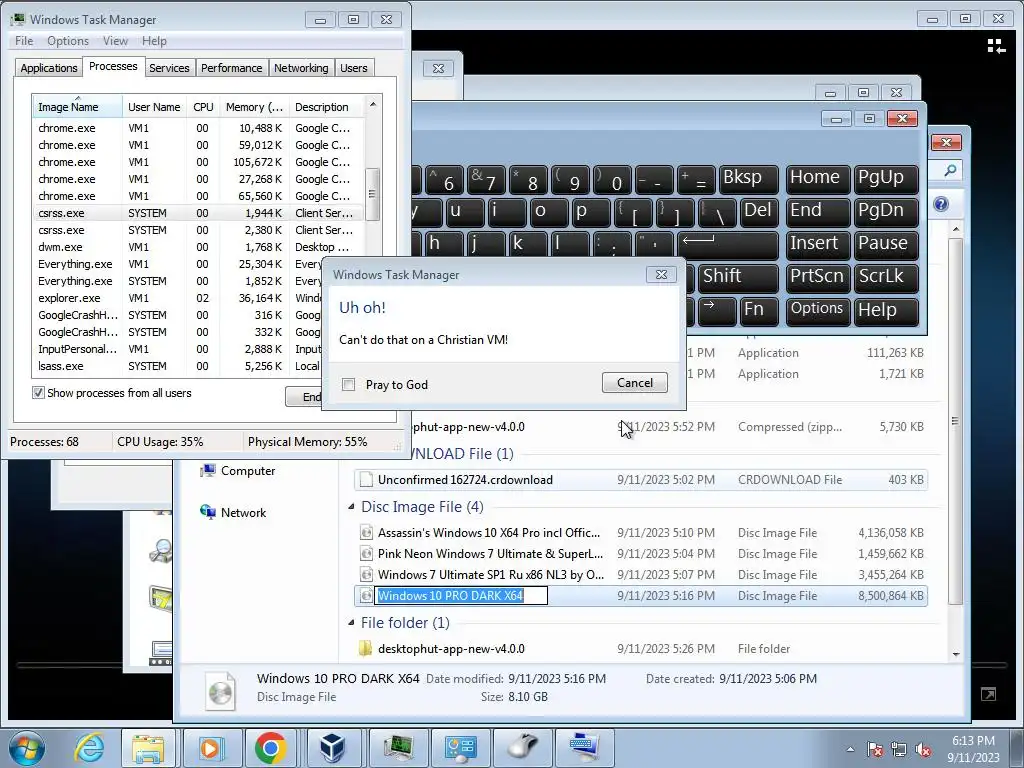The width and height of the screenshot is (1024, 768).
Task: Collapse the File folder group
Action: tap(351, 622)
